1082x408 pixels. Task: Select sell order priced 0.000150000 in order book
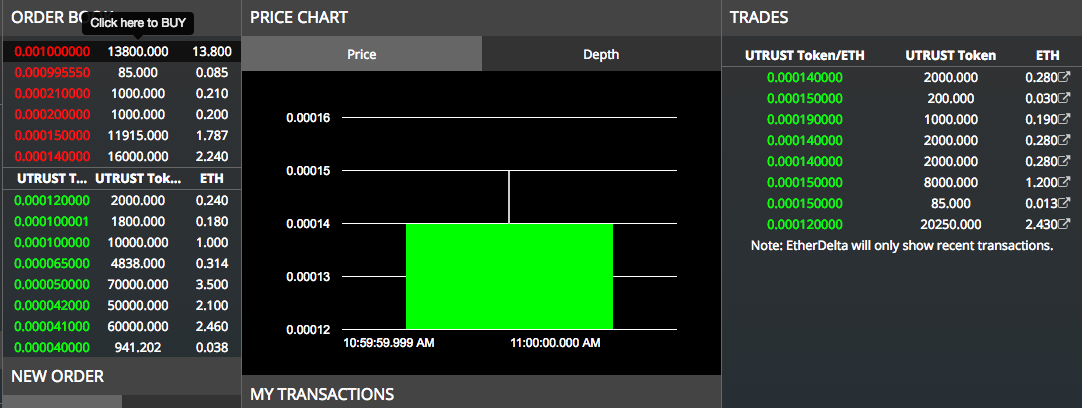pyautogui.click(x=122, y=135)
